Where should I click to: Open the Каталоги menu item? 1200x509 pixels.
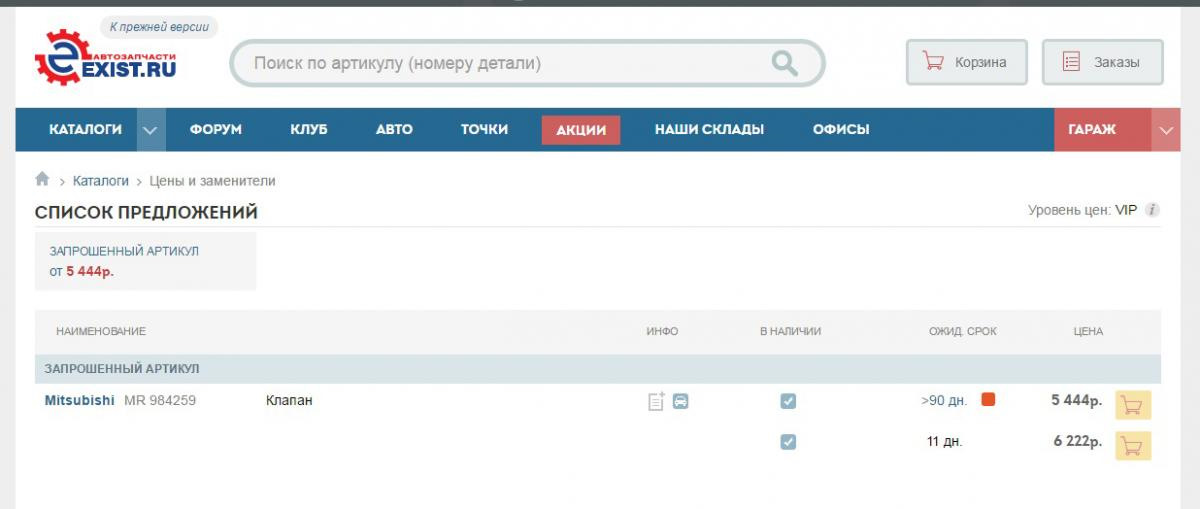pos(86,129)
